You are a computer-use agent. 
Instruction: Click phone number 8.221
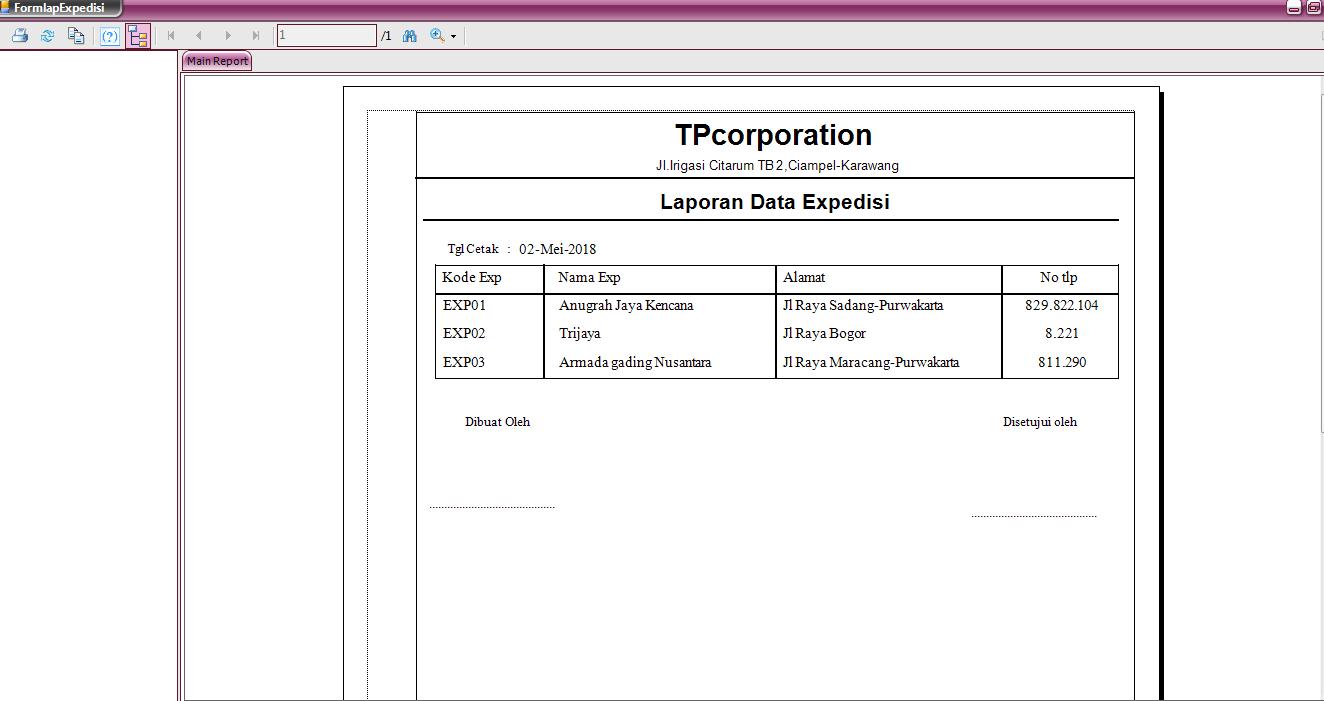click(x=1062, y=334)
